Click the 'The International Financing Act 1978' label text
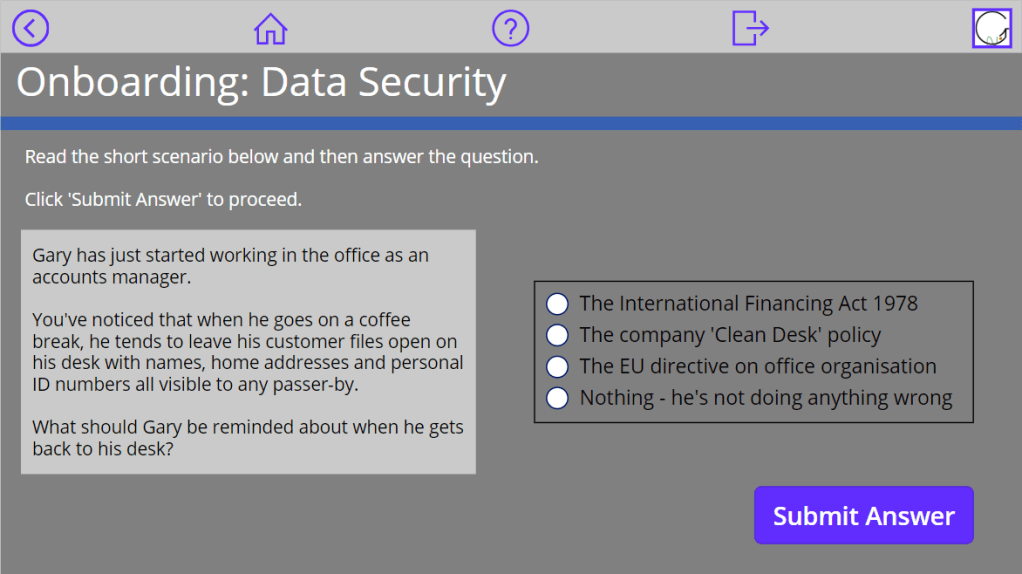Image resolution: width=1022 pixels, height=574 pixels. point(748,303)
